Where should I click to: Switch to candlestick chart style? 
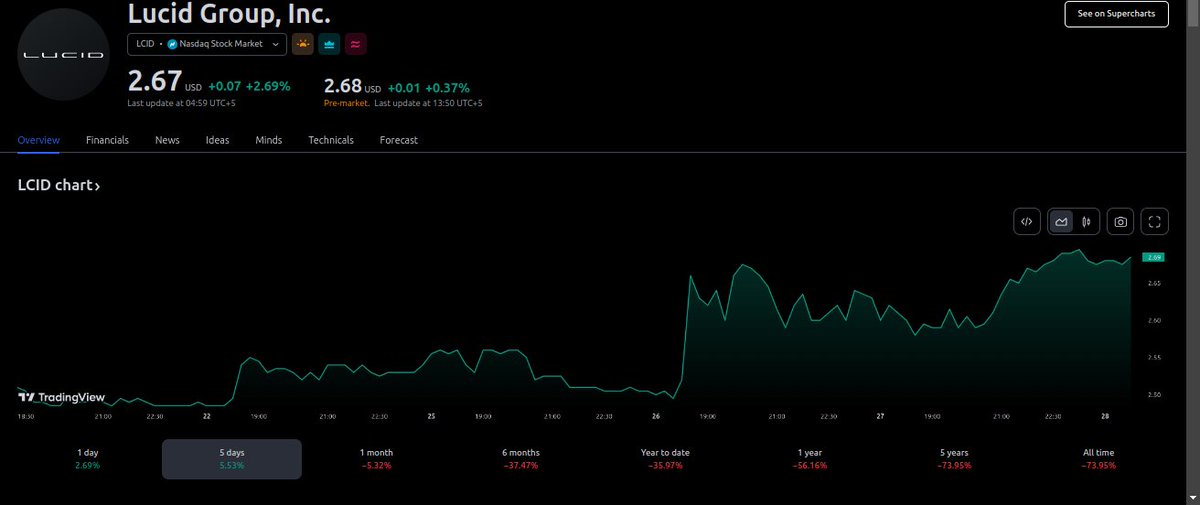[1086, 222]
